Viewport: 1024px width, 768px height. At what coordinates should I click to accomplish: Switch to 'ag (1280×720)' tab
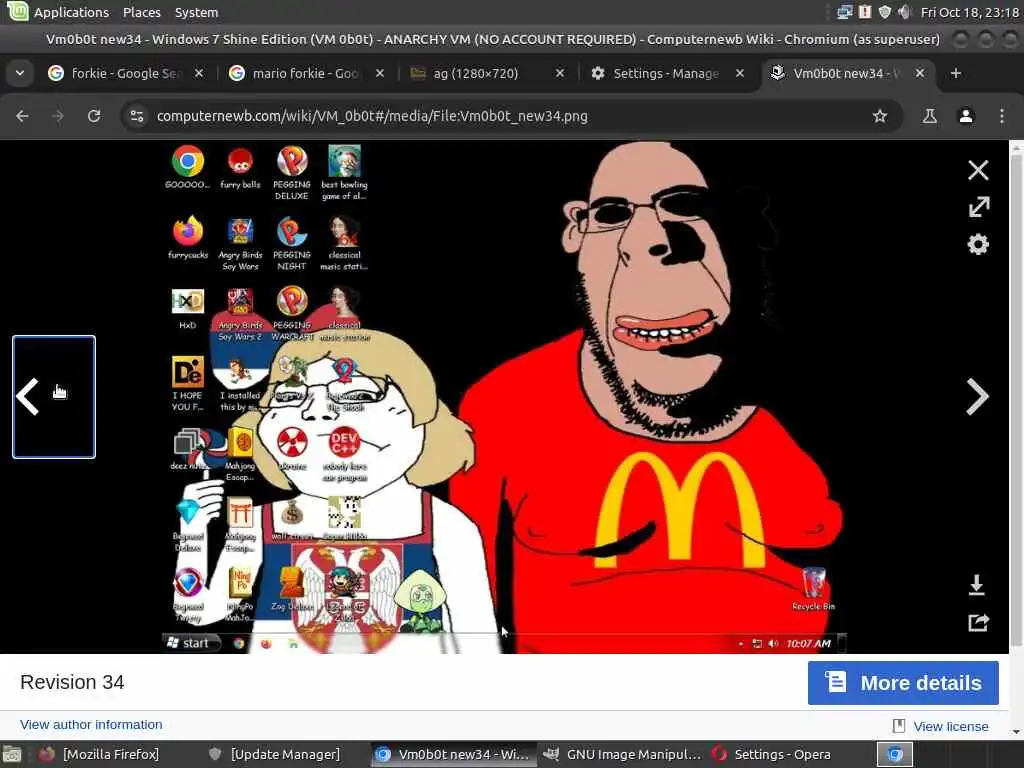[x=485, y=73]
